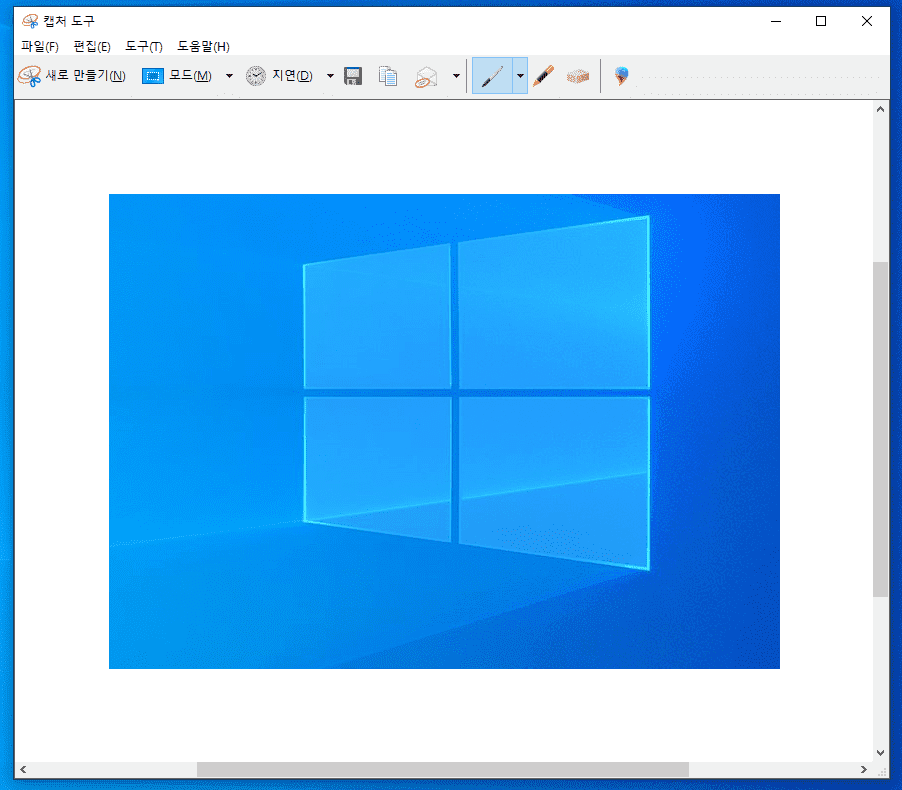Save the snip with the floppy disk icon
This screenshot has height=790, width=902.
click(353, 75)
